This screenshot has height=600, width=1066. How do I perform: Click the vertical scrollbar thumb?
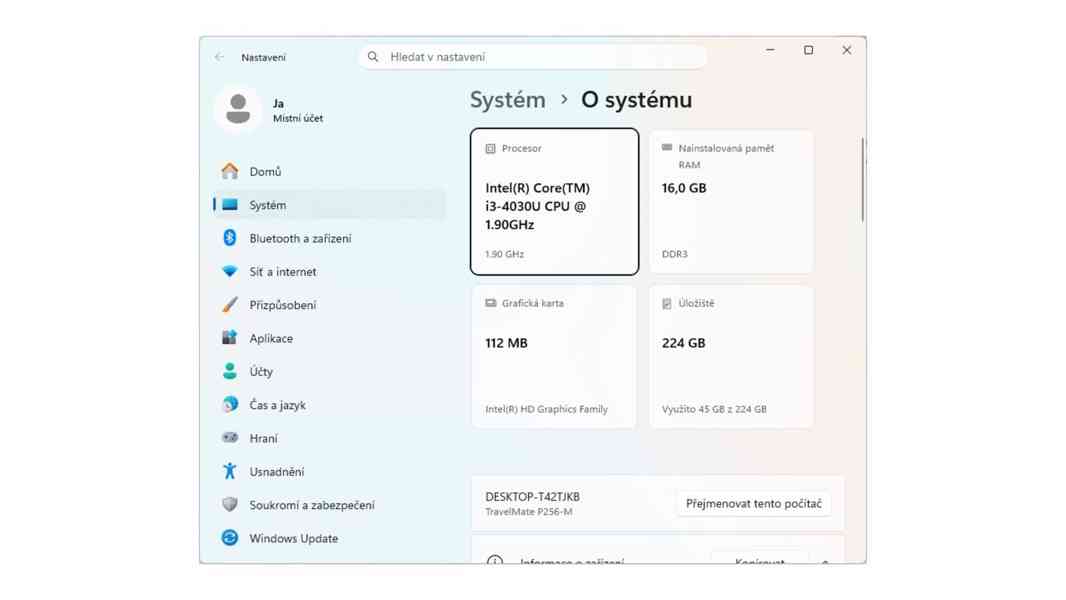(862, 179)
